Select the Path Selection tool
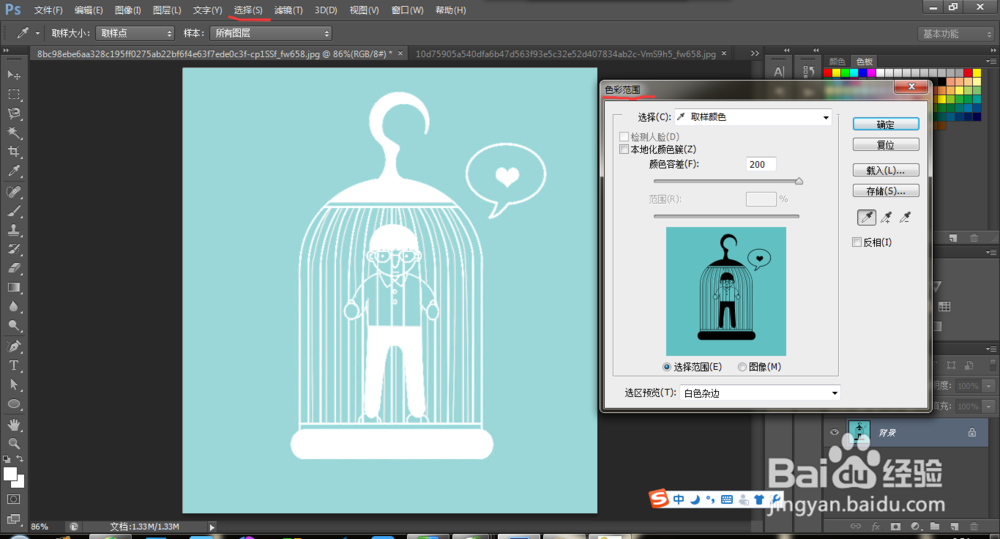 pyautogui.click(x=13, y=385)
